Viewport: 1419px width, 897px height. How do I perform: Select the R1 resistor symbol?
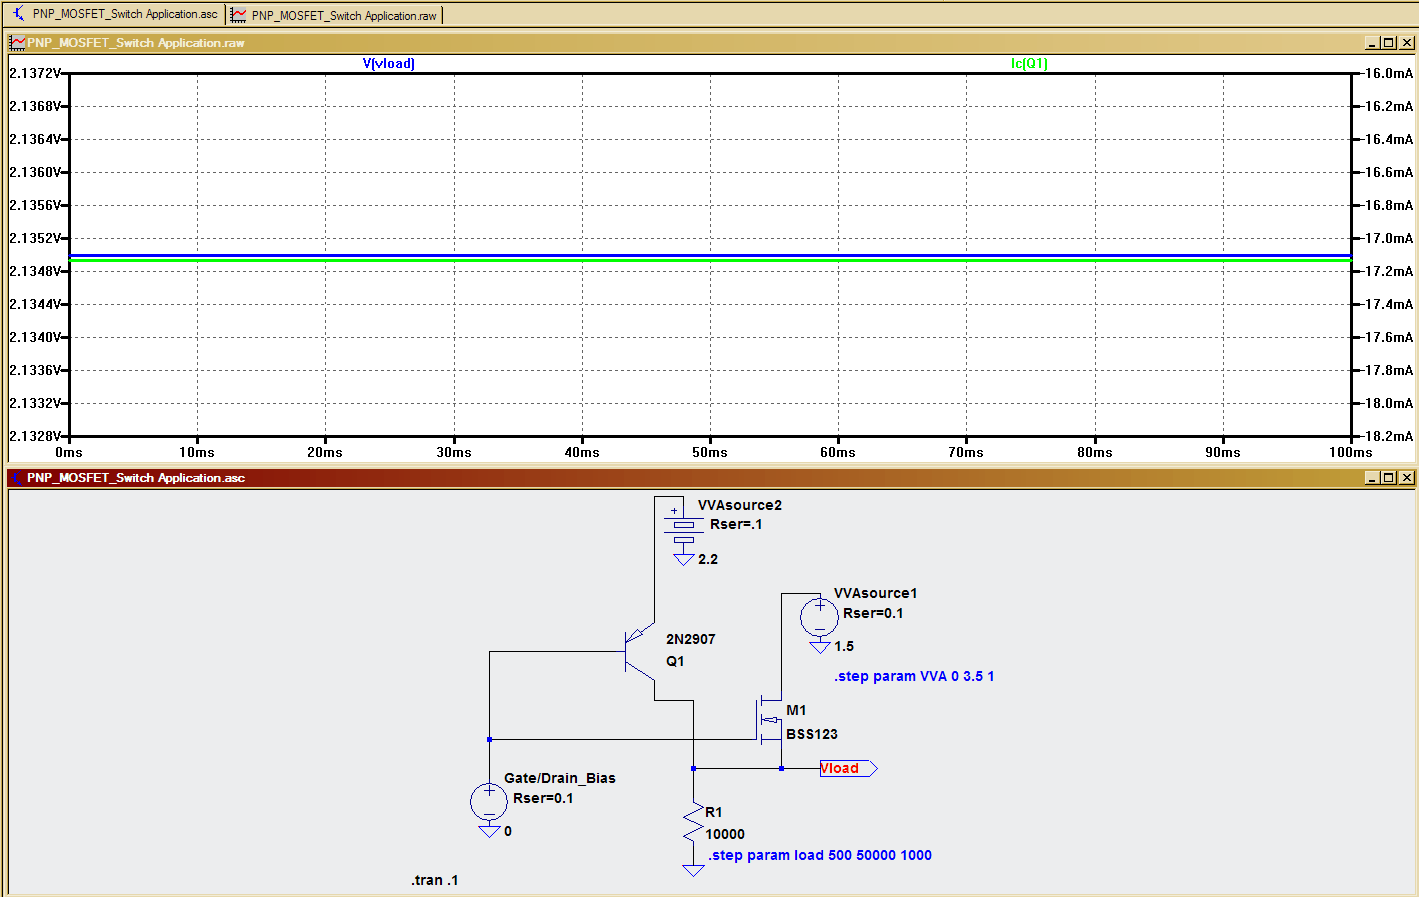click(693, 823)
